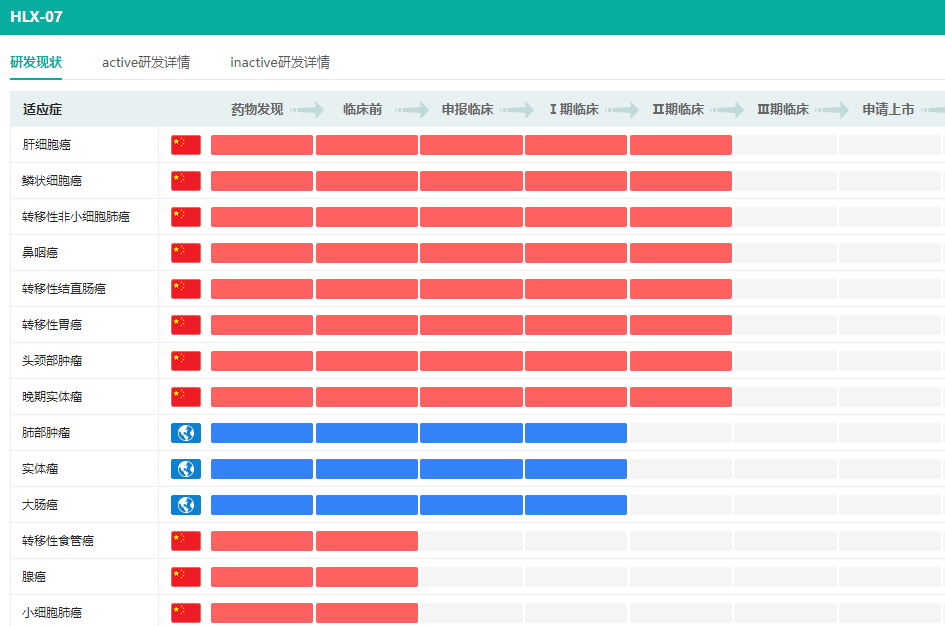Click the globe icon in 大肠癌 row
Image resolution: width=945 pixels, height=626 pixels.
coord(185,505)
